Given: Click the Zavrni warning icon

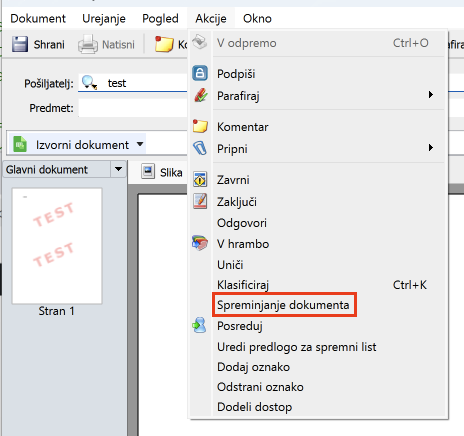Looking at the screenshot, I should click(200, 180).
